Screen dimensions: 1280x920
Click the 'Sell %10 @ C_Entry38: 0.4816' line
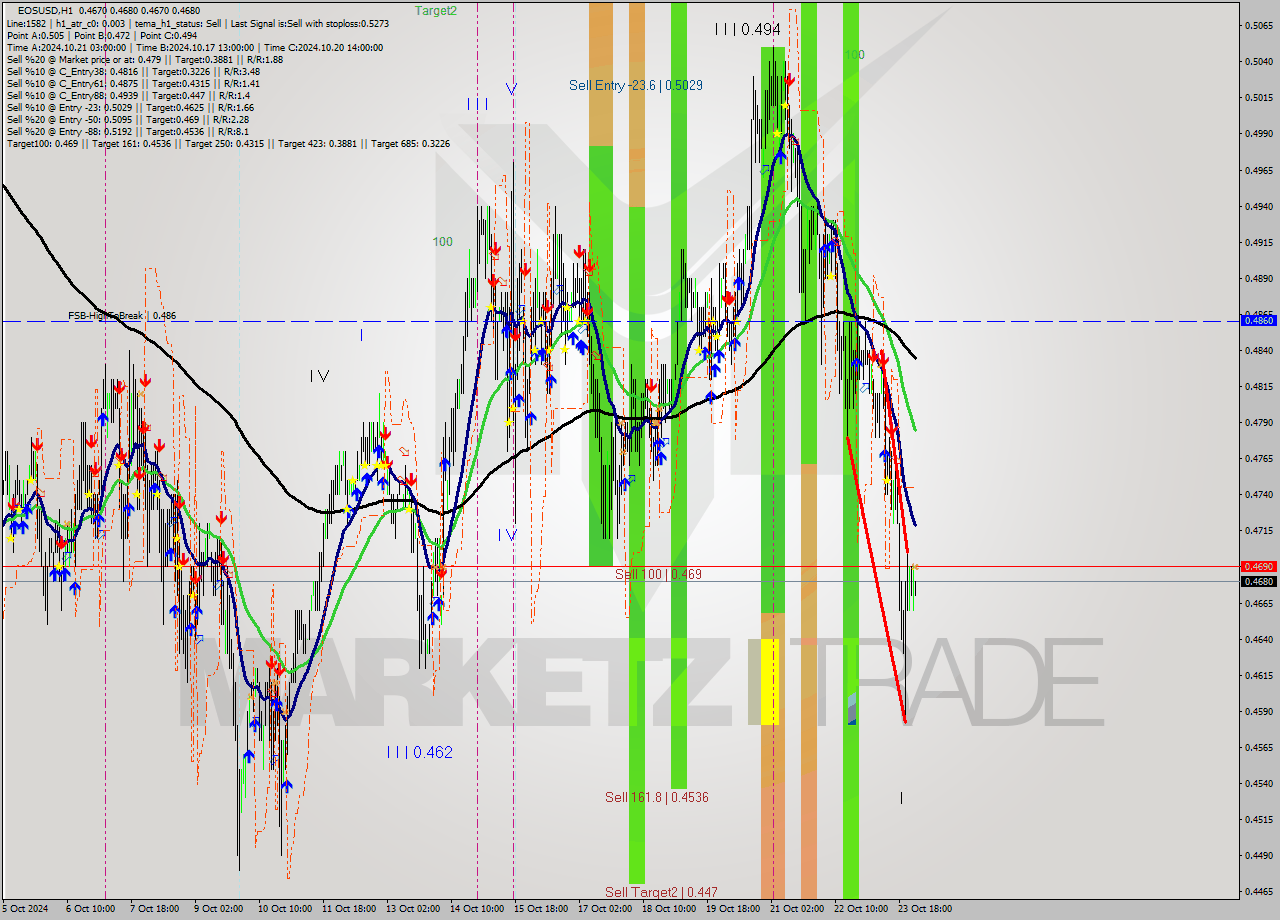point(133,71)
